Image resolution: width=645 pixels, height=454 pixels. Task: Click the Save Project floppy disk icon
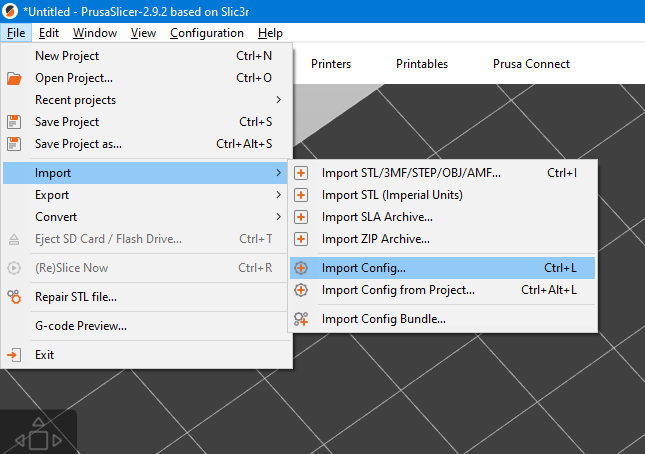tap(14, 122)
